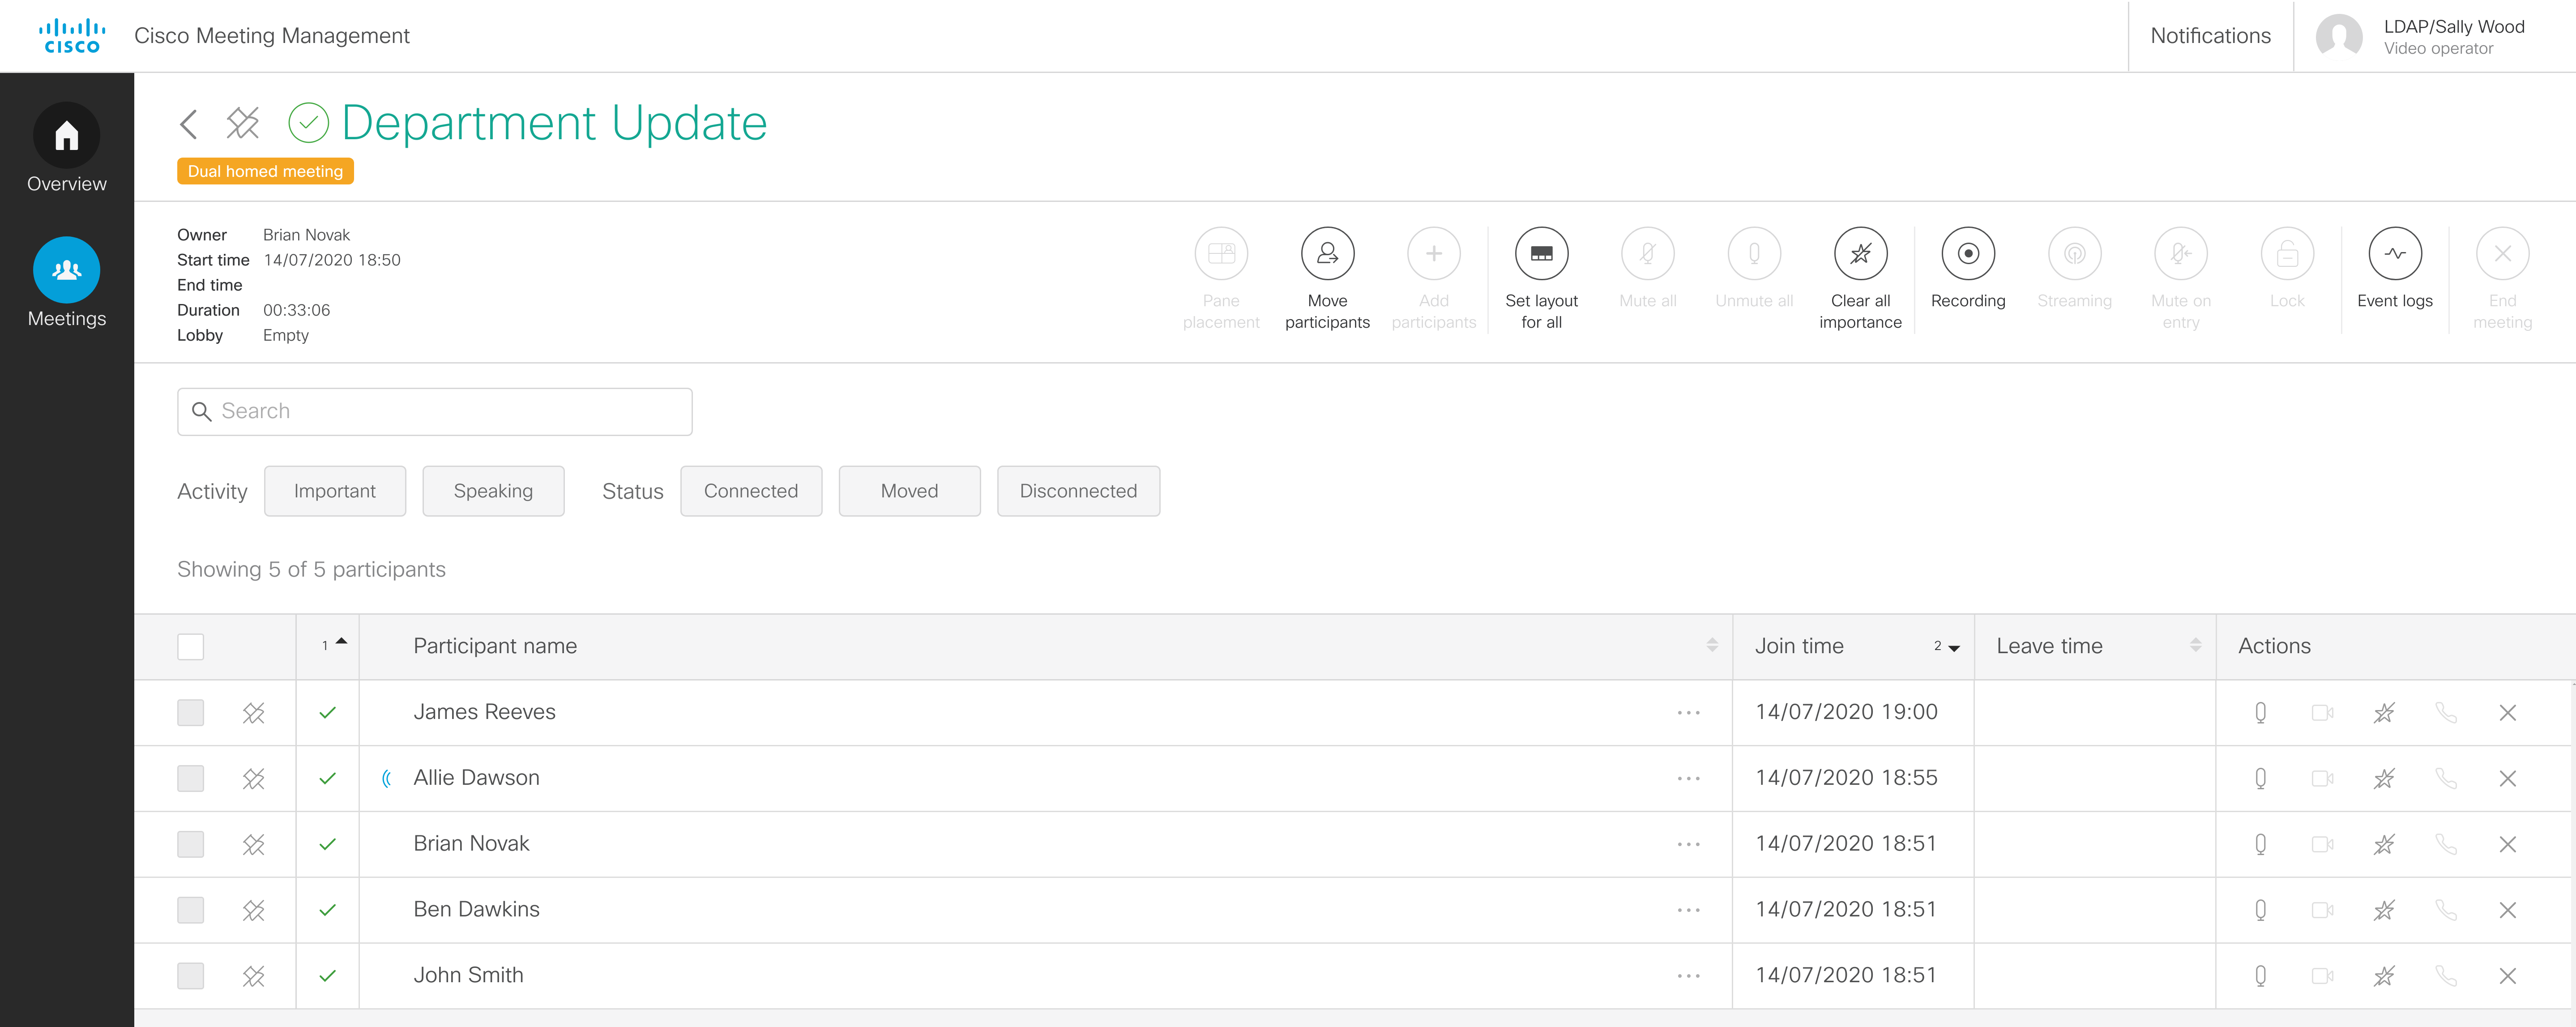Go back using the left chevron arrow
Image resolution: width=2576 pixels, height=1027 pixels.
189,124
